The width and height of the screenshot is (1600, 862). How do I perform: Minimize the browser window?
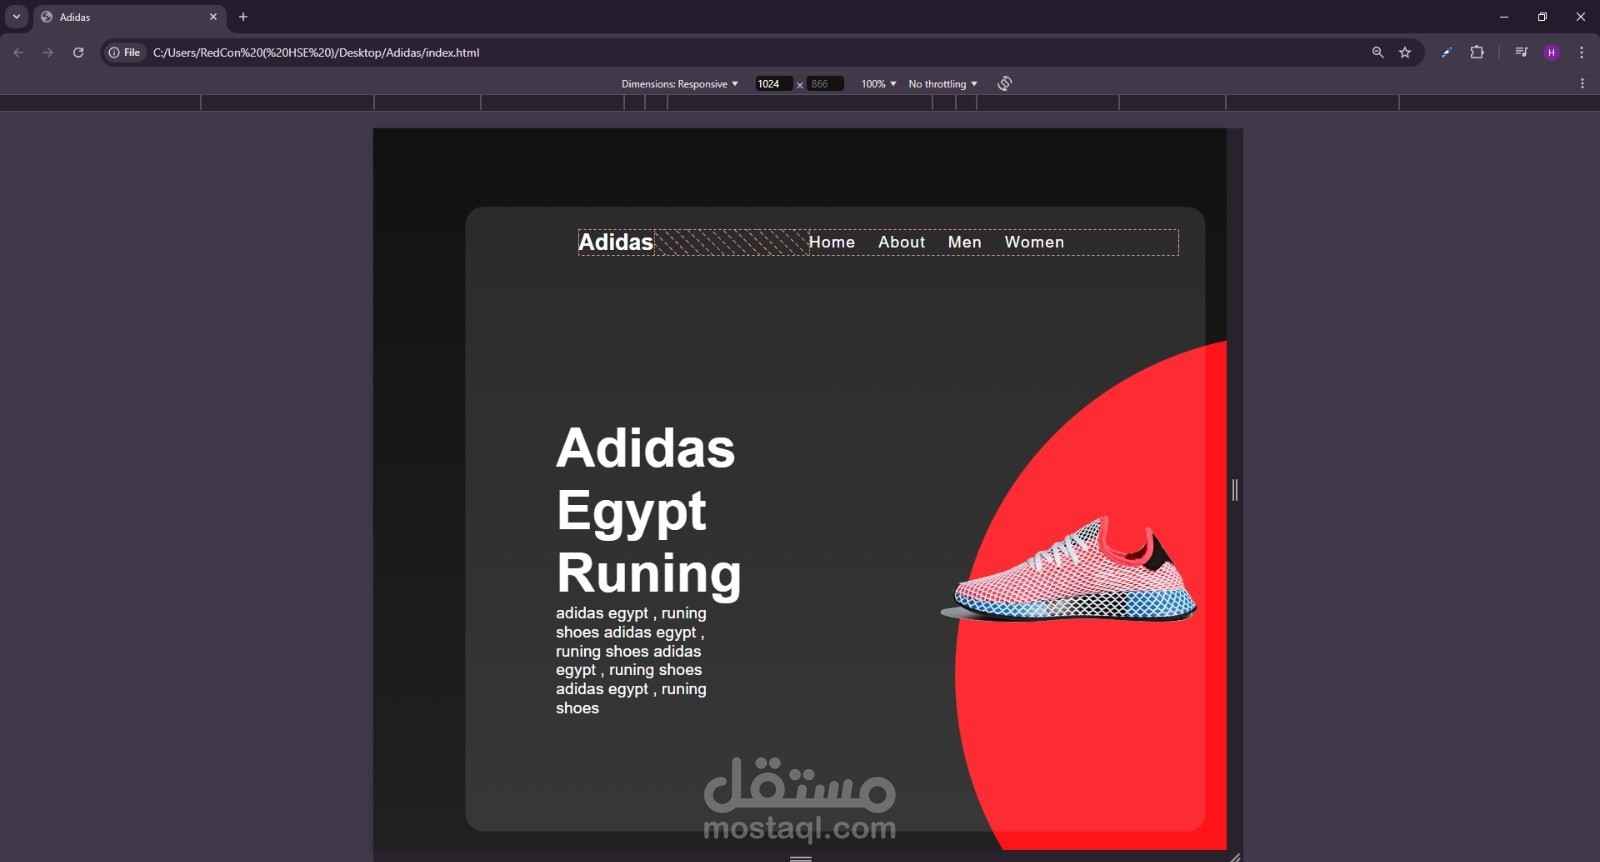point(1503,17)
